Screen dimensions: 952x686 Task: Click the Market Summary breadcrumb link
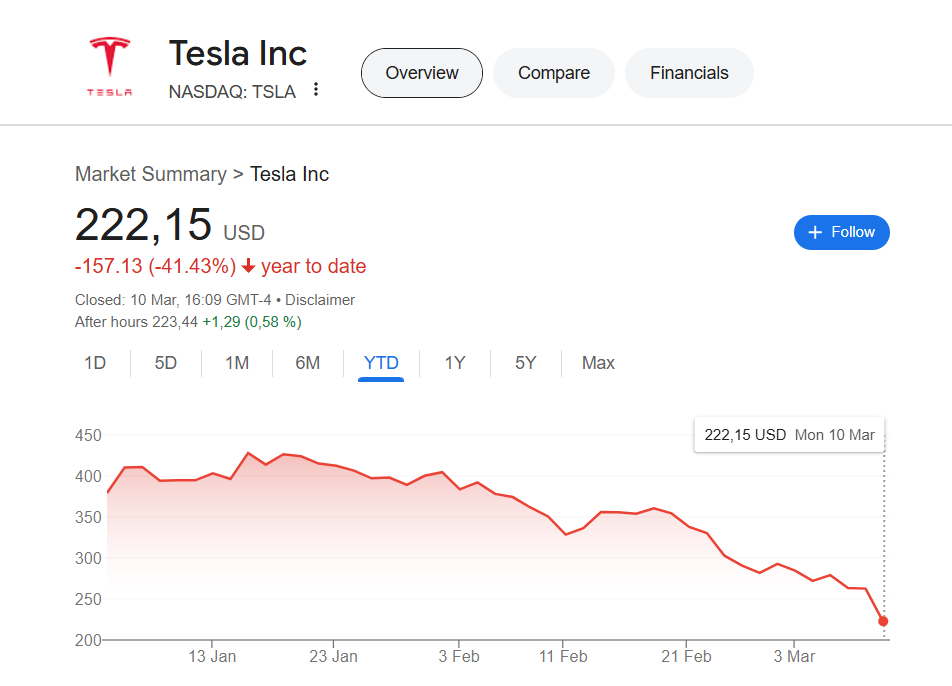[x=151, y=174]
